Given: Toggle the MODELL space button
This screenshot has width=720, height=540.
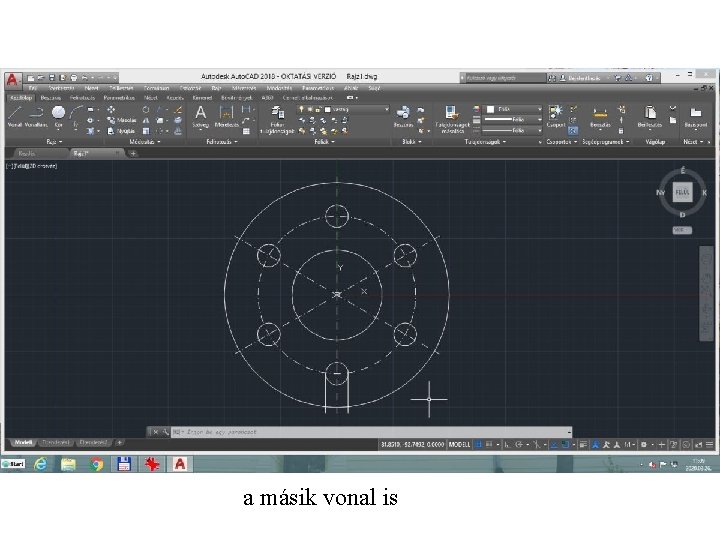Looking at the screenshot, I should click(459, 444).
